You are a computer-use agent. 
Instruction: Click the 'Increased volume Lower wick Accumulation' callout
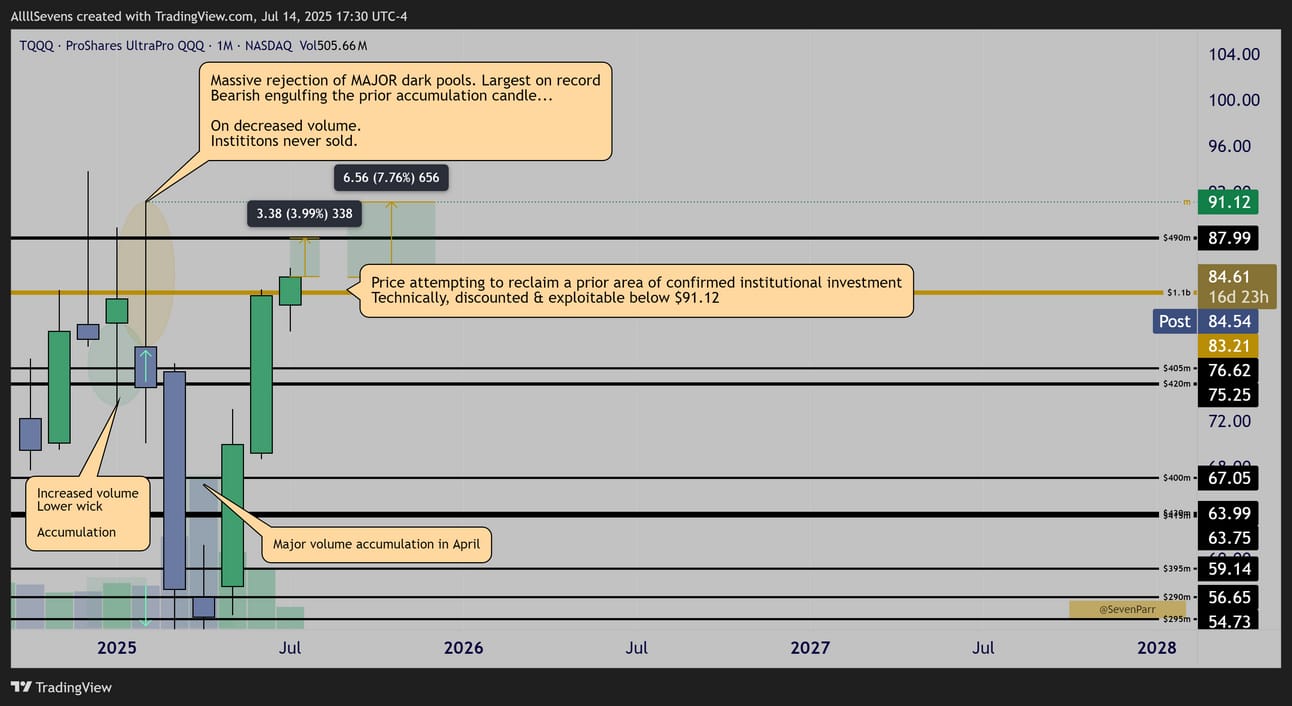pyautogui.click(x=88, y=513)
